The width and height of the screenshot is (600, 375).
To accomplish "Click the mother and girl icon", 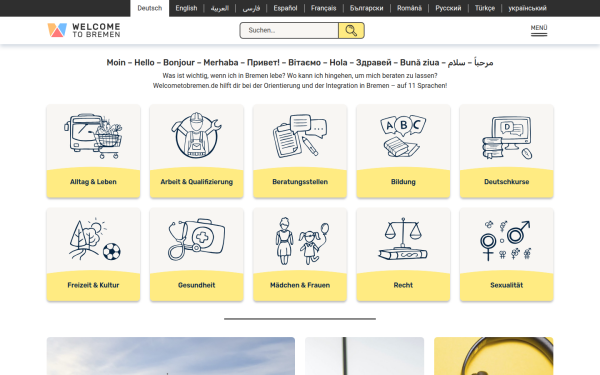I will point(302,241).
